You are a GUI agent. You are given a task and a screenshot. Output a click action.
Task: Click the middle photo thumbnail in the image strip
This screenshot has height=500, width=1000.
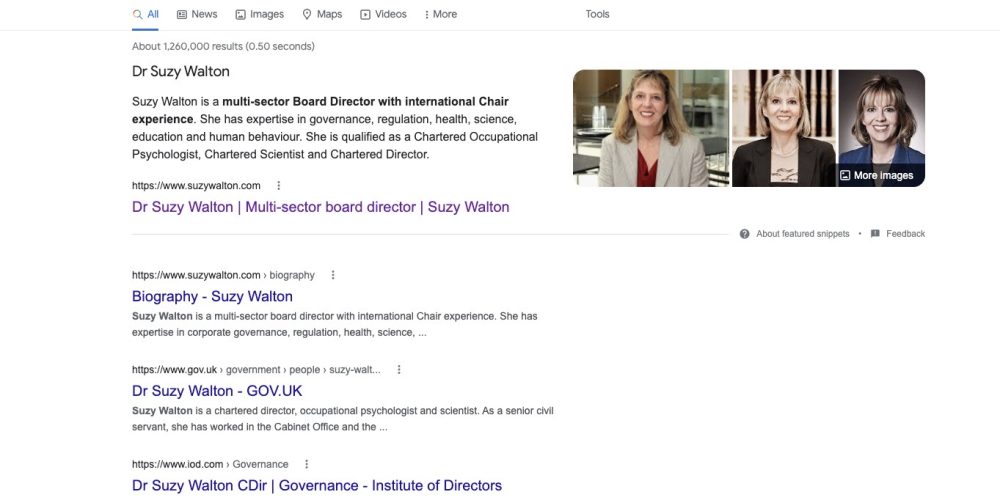tap(783, 128)
